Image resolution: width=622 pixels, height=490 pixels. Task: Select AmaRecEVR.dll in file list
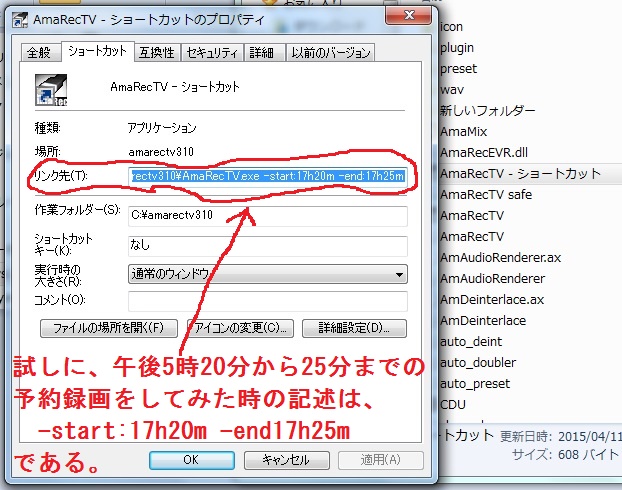coord(484,152)
